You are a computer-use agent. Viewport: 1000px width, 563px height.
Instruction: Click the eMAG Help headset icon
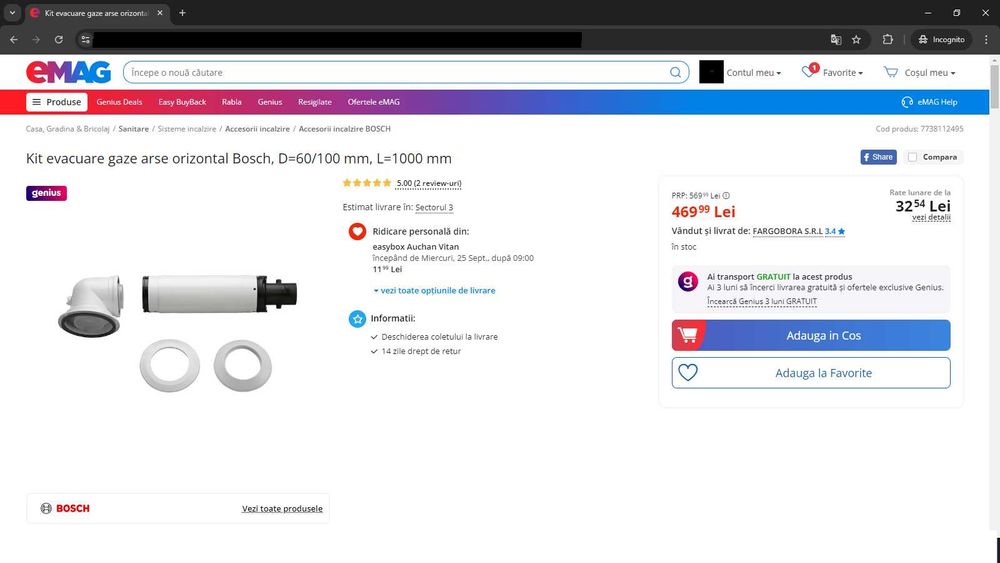point(907,102)
